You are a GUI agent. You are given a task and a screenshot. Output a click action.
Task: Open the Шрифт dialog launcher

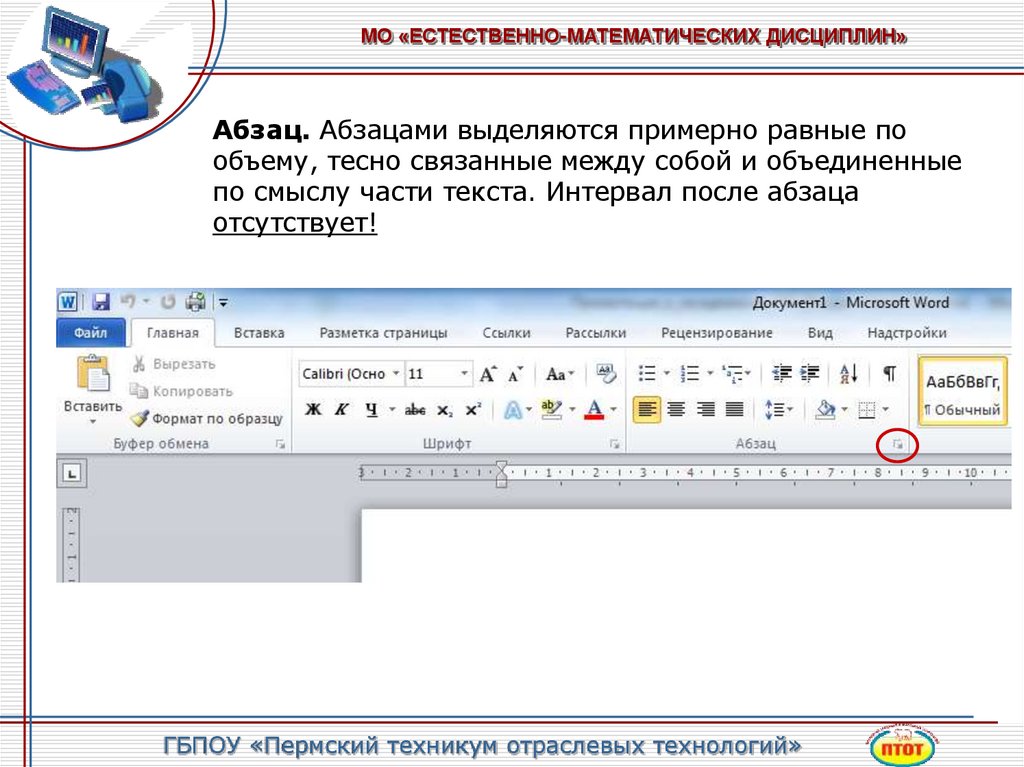click(615, 444)
